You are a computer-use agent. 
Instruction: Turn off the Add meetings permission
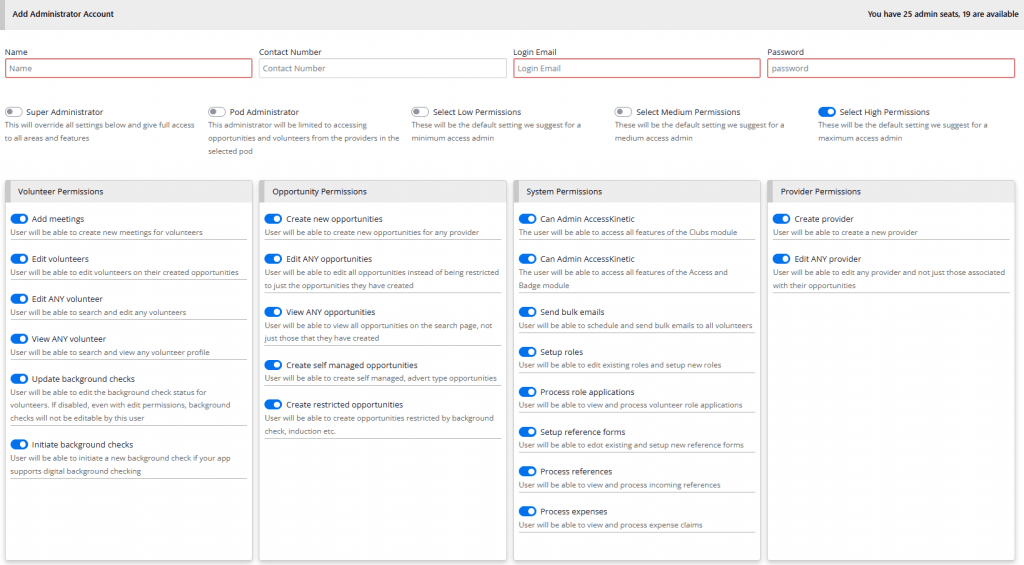19,219
